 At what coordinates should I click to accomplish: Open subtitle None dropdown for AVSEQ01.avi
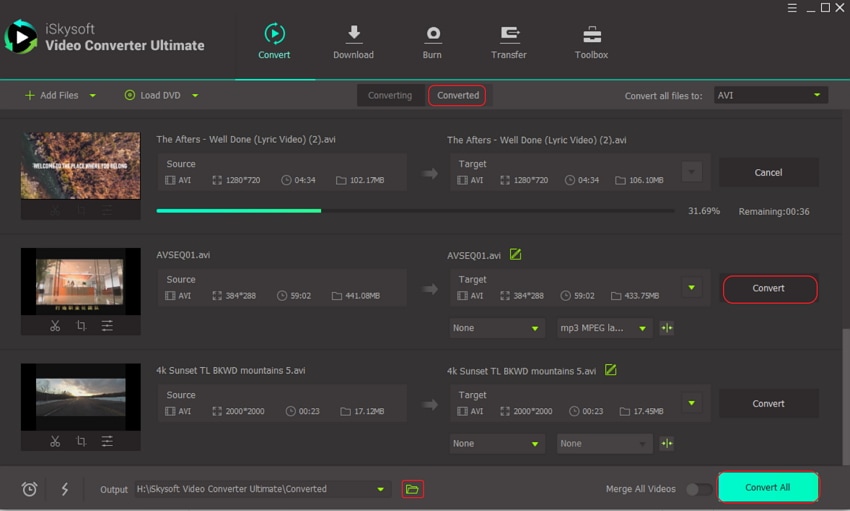[x=497, y=328]
